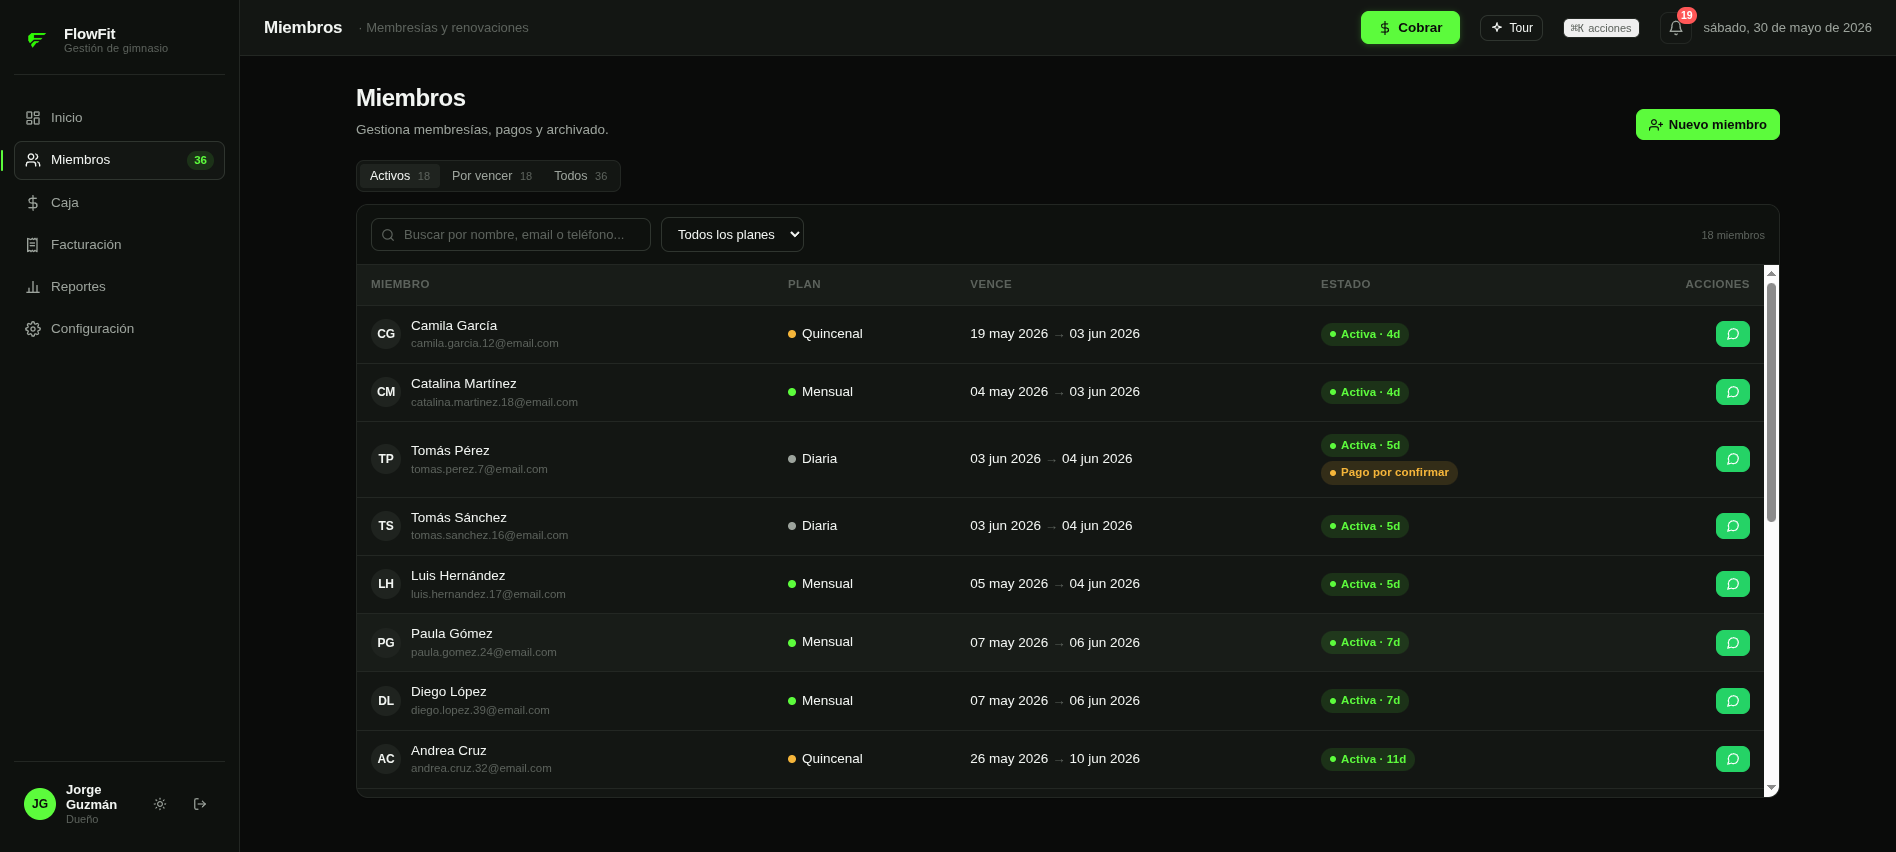The image size is (1896, 852).
Task: Expand the Todos los planes dropdown
Action: tap(732, 235)
